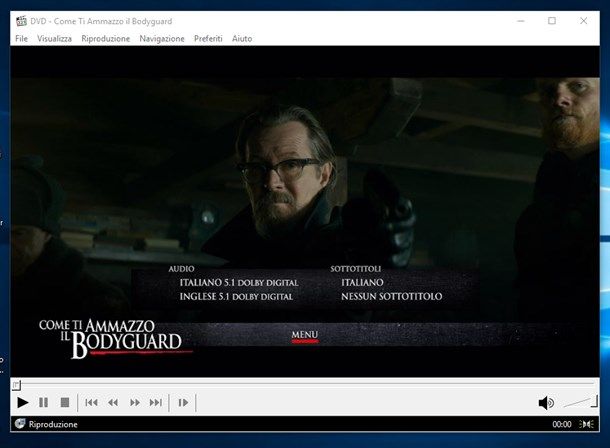
Task: Pause the DVD playback
Action: [44, 402]
